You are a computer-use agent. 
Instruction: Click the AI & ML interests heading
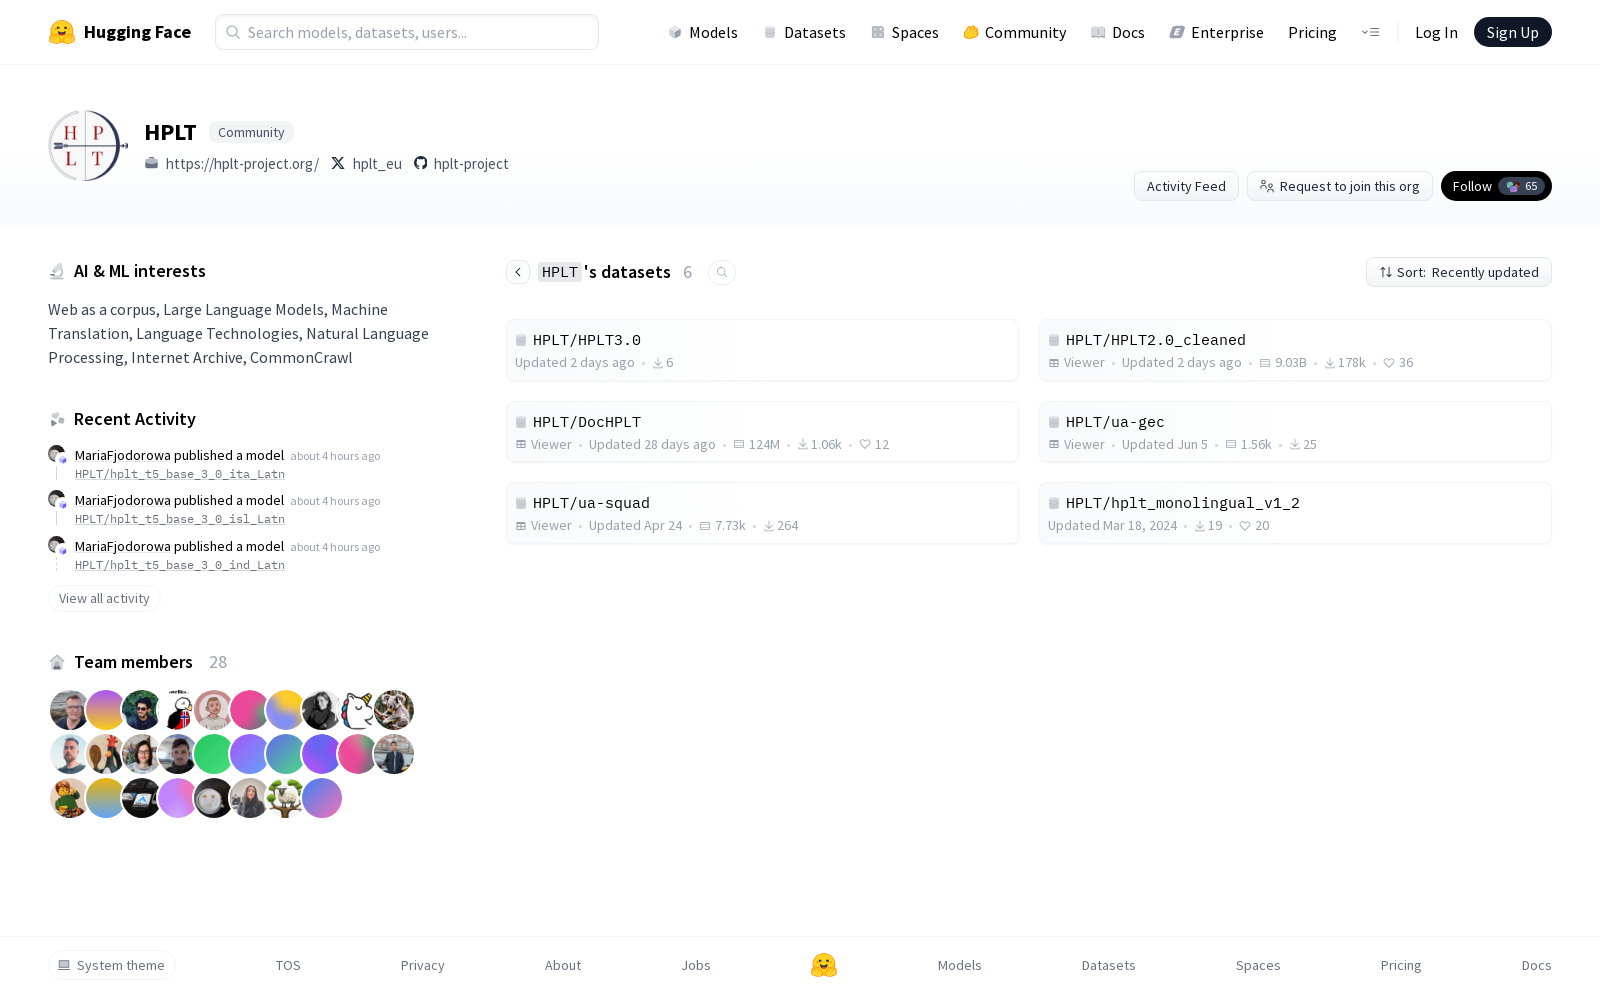coord(140,271)
